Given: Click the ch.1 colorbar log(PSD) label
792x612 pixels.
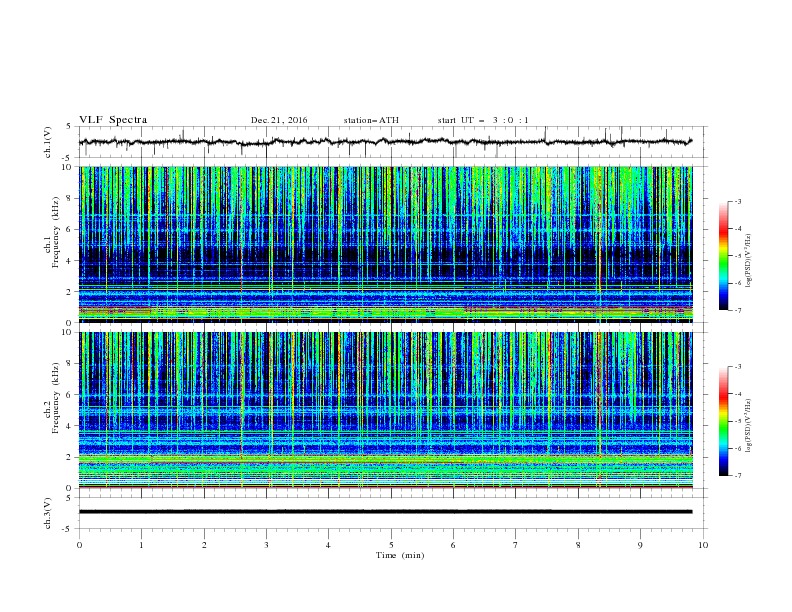Looking at the screenshot, I should click(x=748, y=261).
